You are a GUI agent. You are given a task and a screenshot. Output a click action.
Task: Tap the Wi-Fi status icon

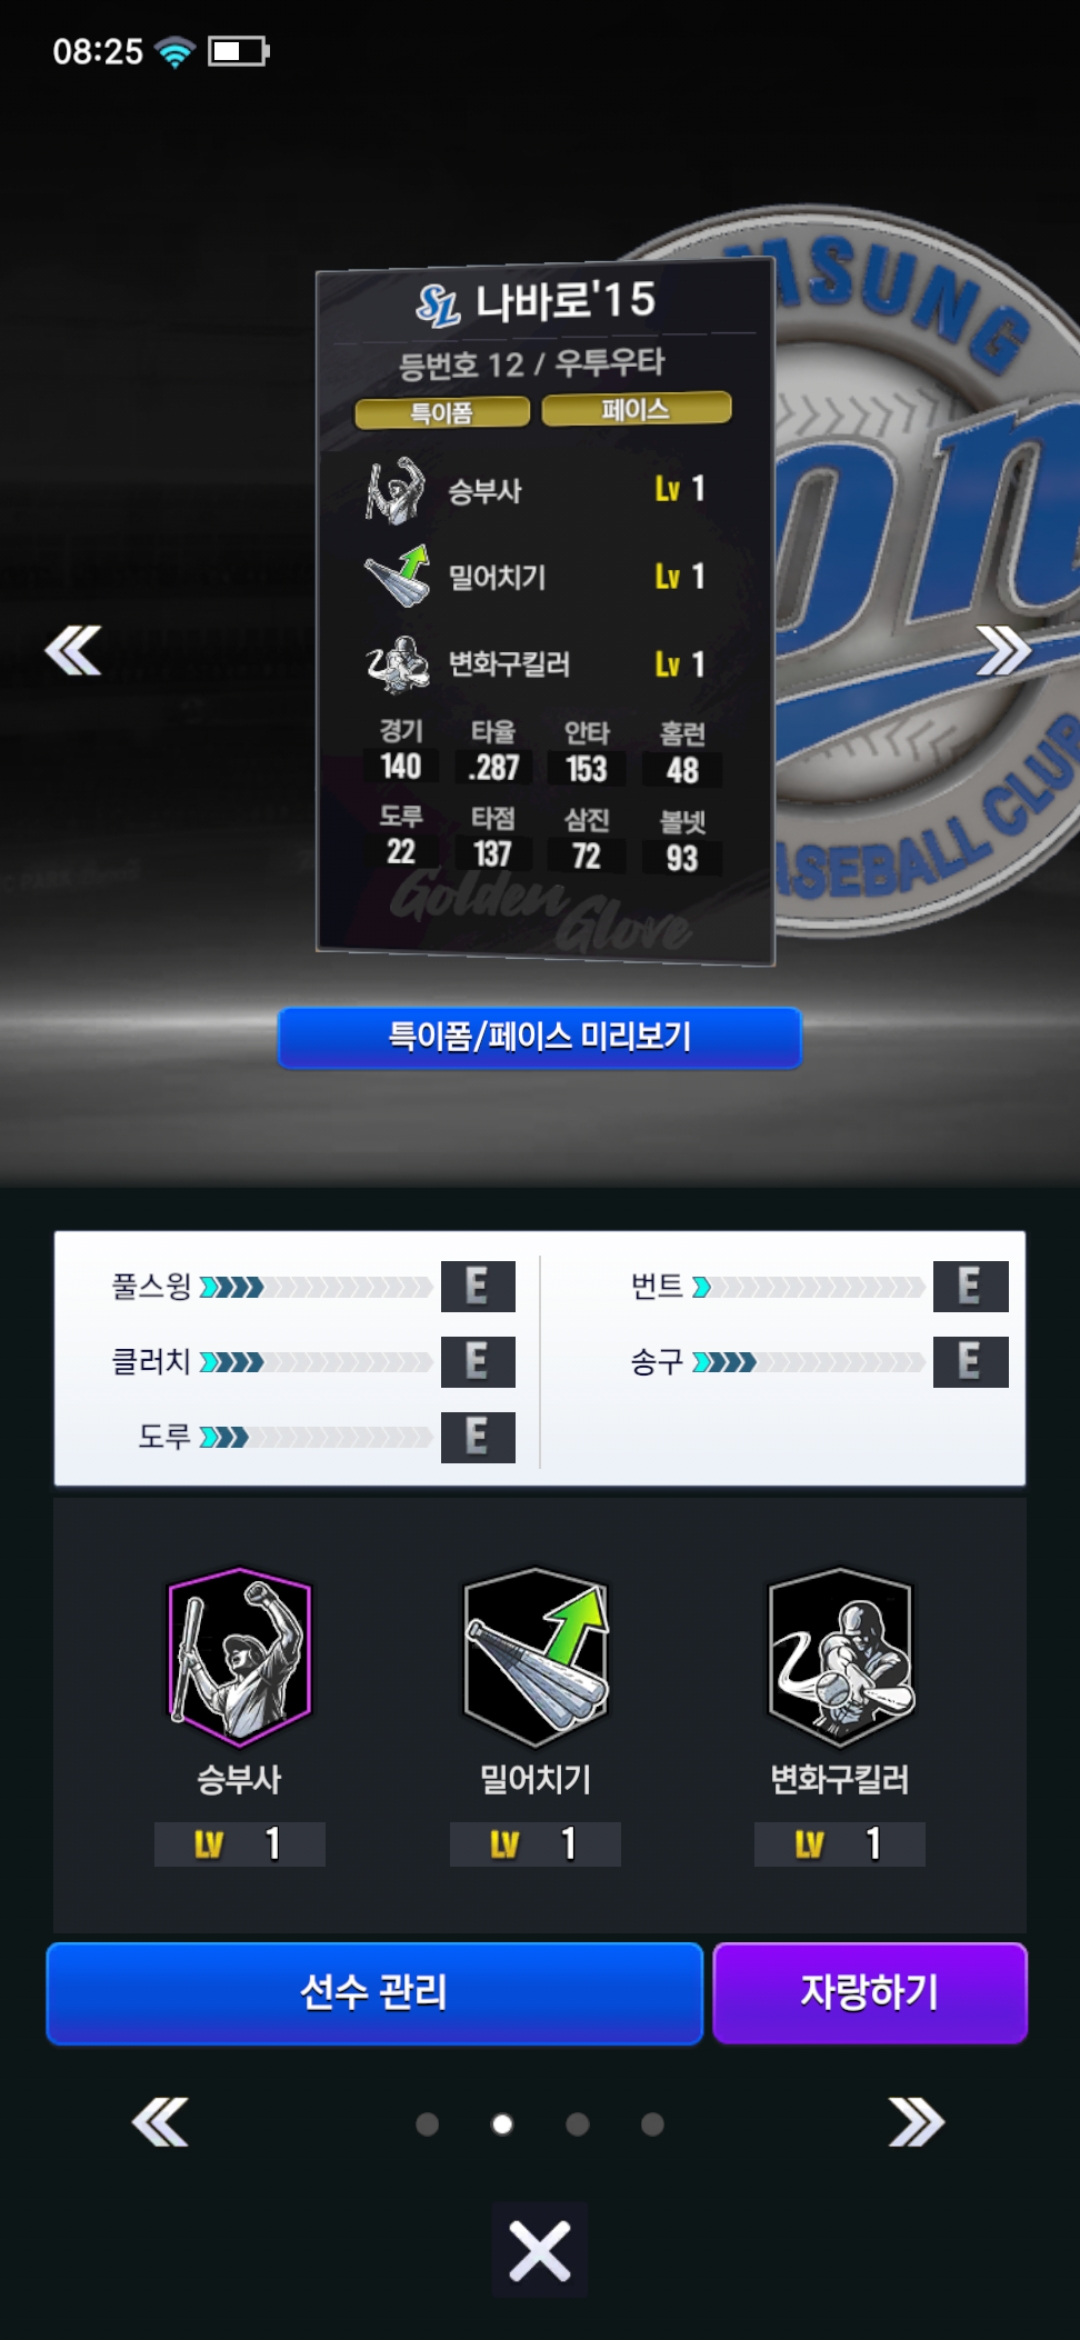[x=176, y=51]
